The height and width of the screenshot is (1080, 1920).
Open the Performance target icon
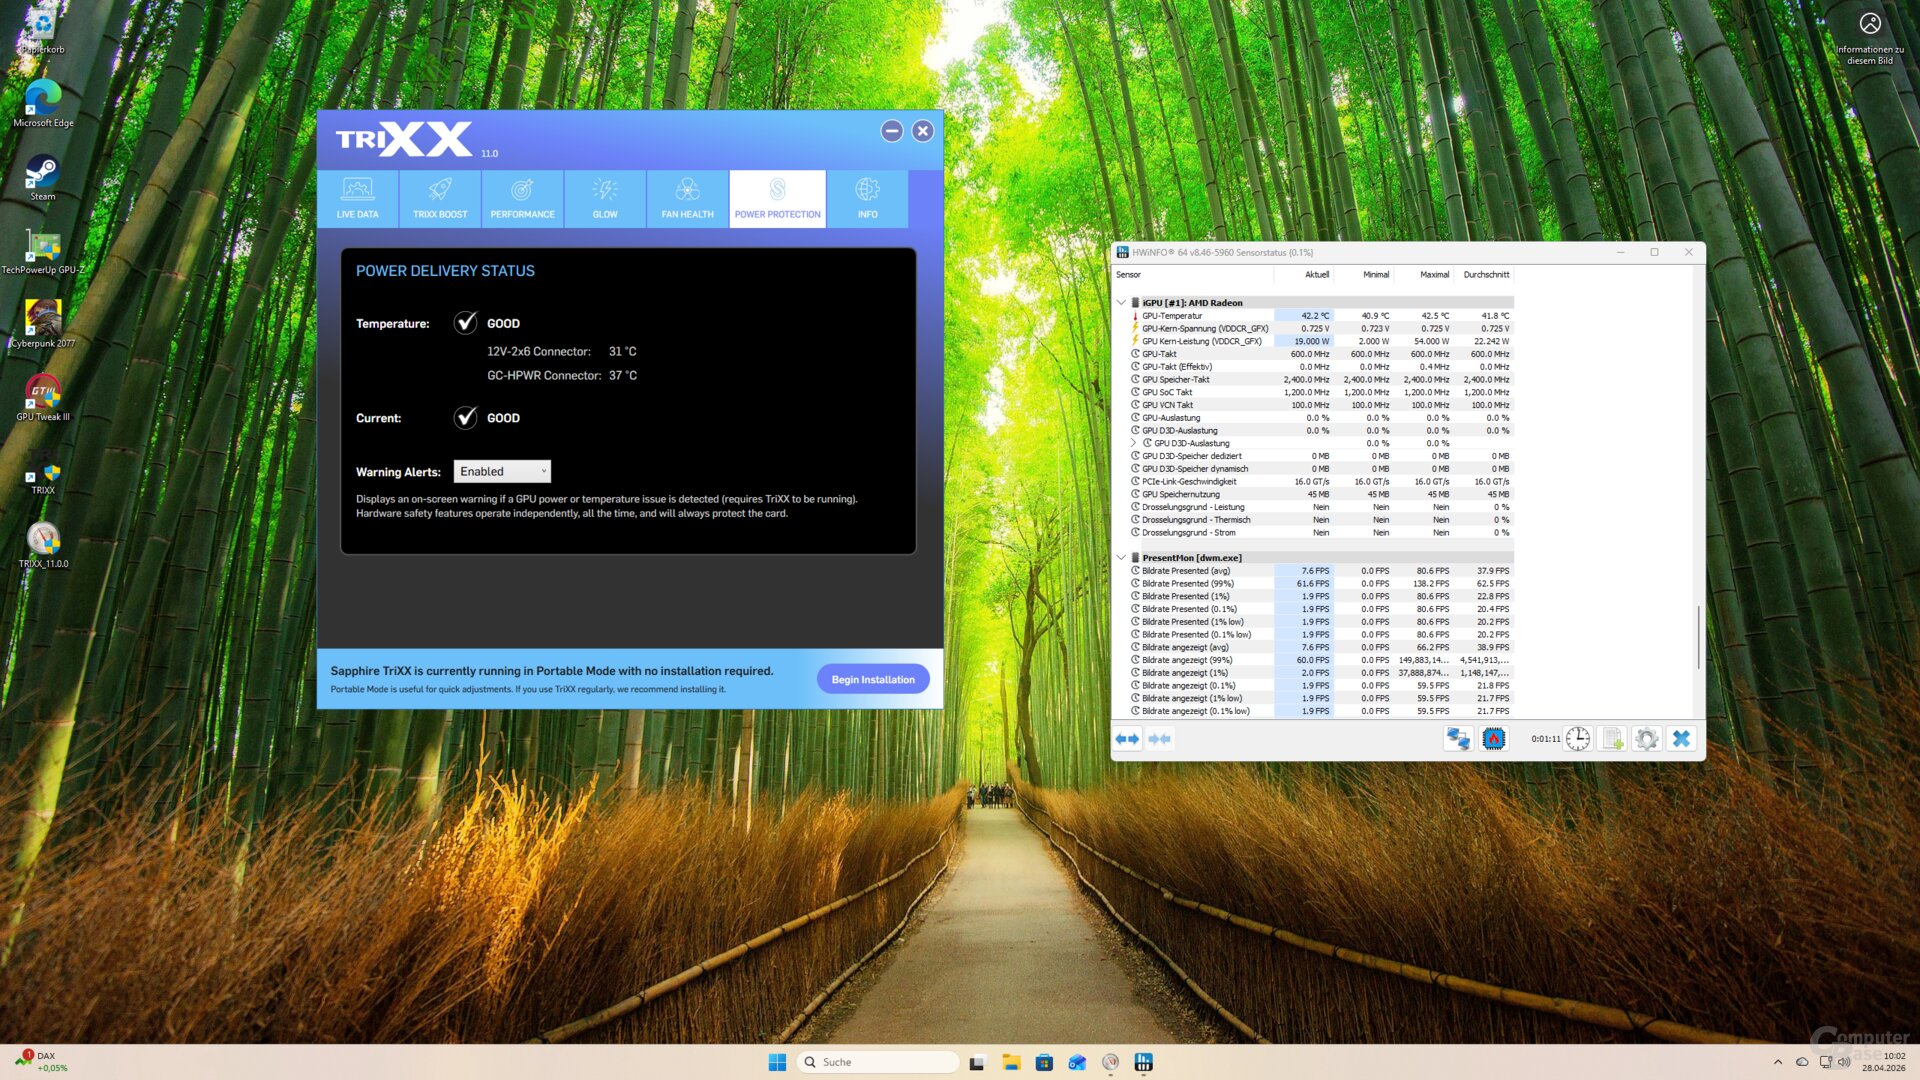tap(522, 189)
